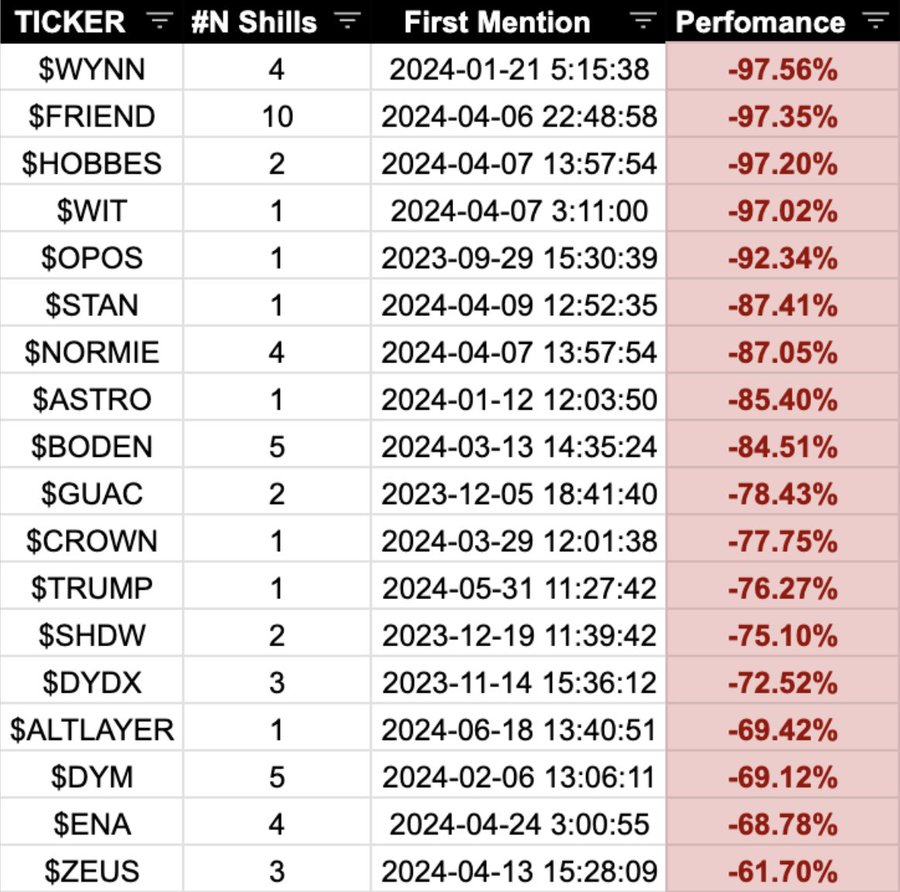The height and width of the screenshot is (892, 900).
Task: Click the -78.43% performance cell for $GUAC
Action: click(x=783, y=494)
